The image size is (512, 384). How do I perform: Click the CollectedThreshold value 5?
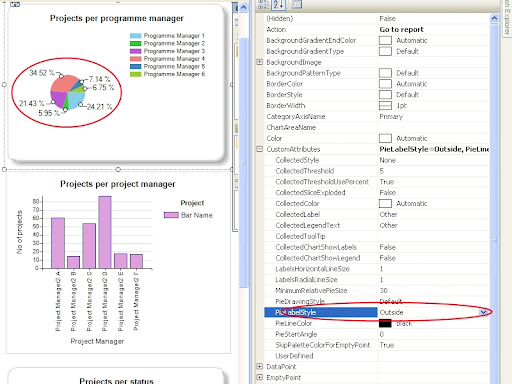[x=381, y=171]
